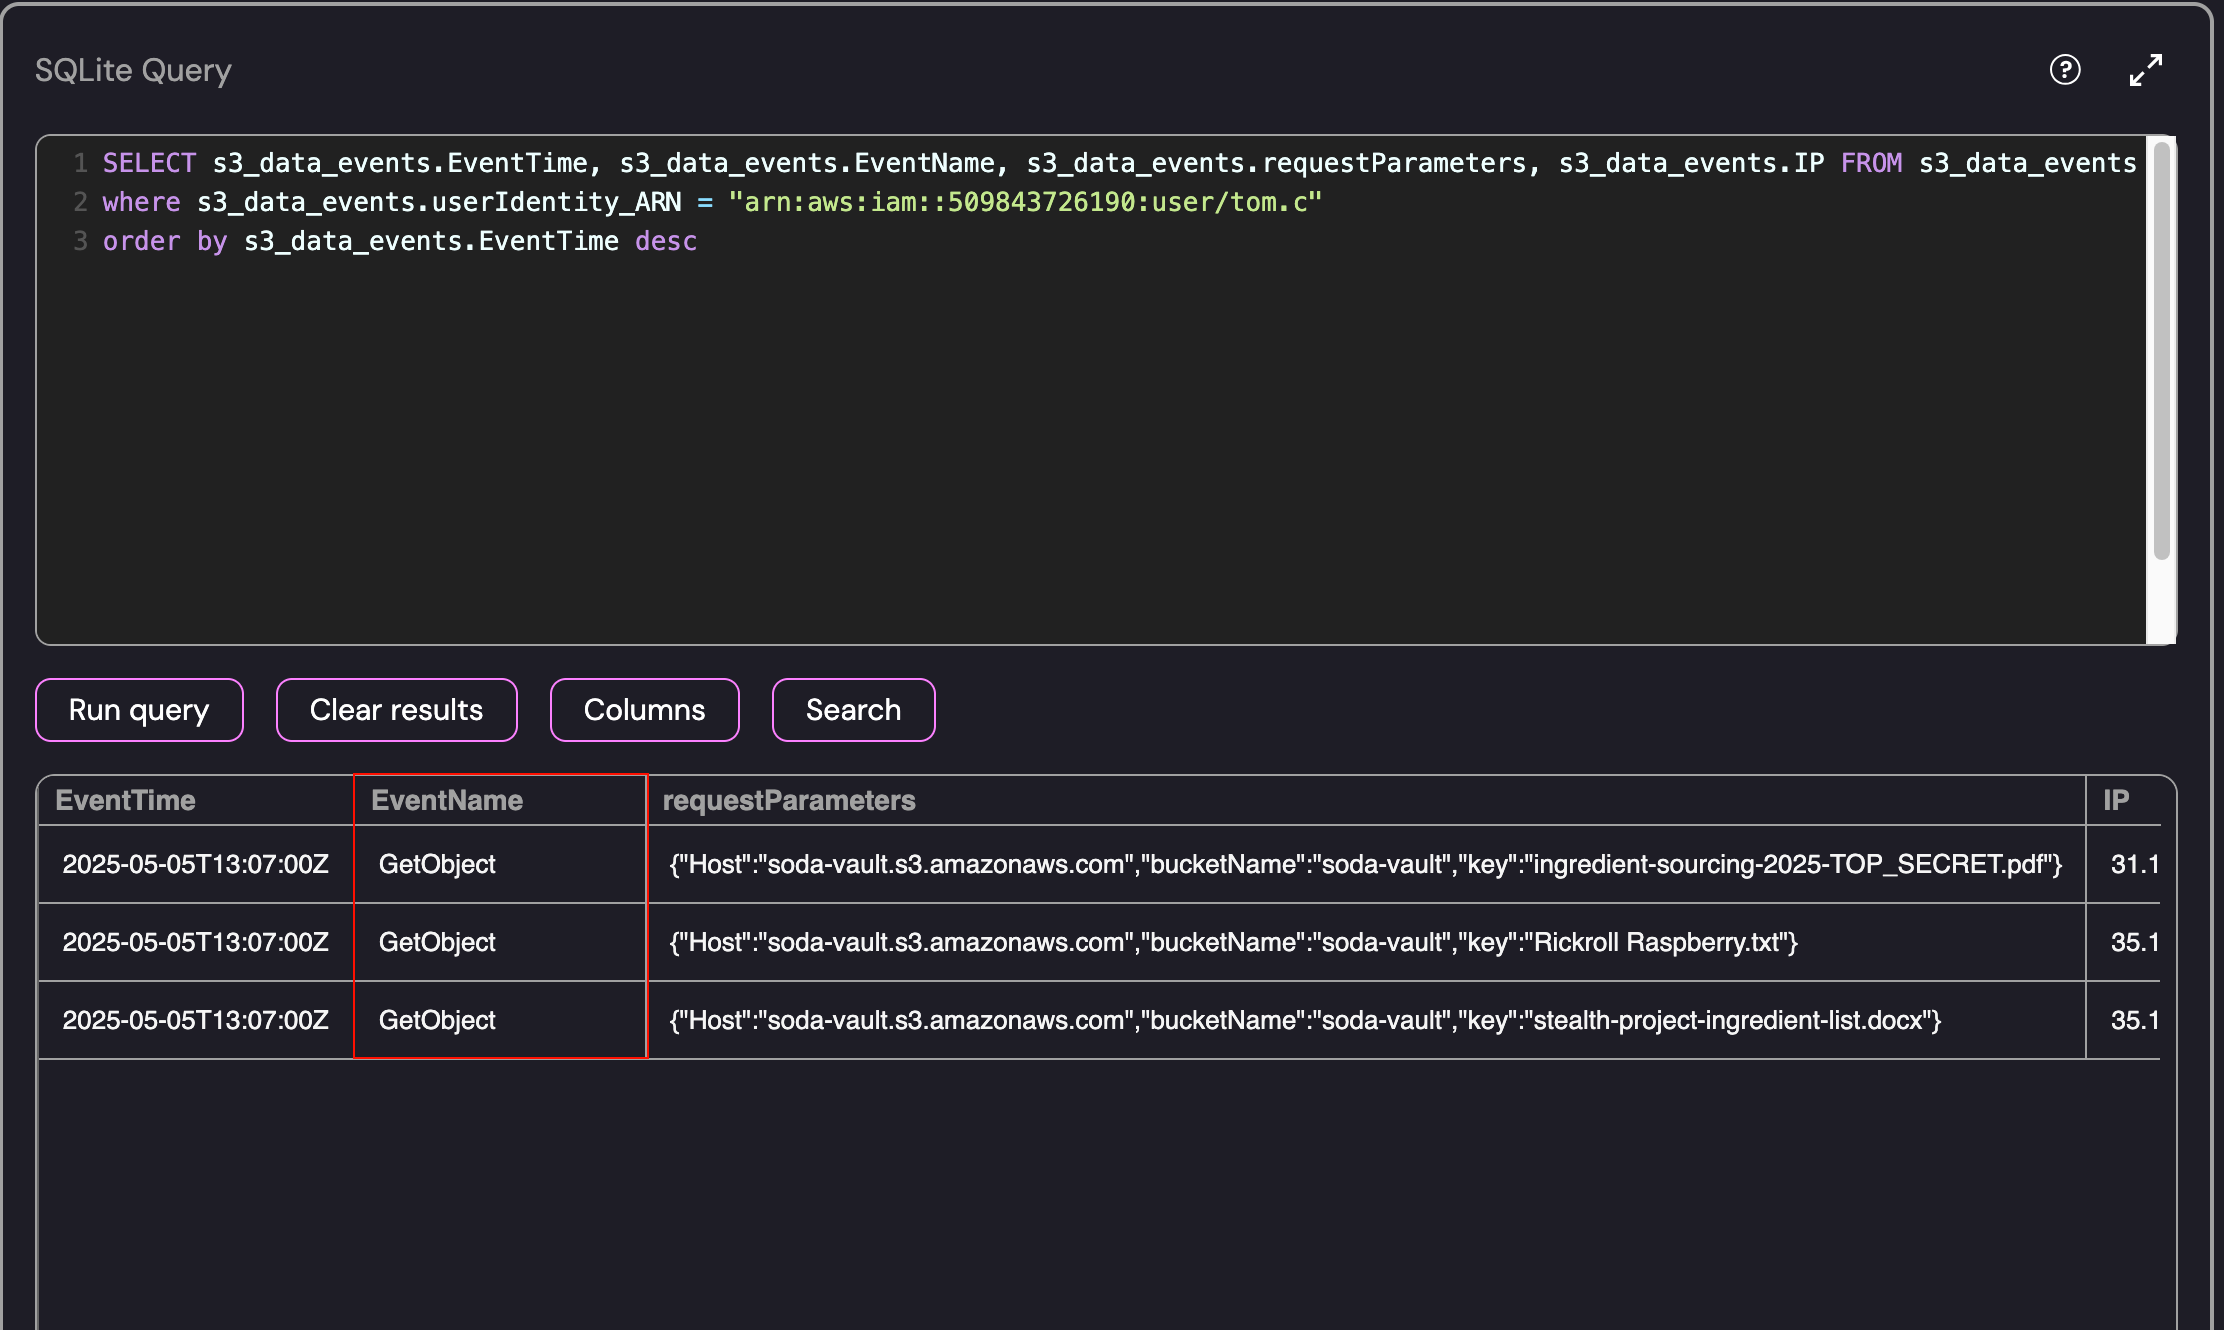The width and height of the screenshot is (2224, 1330).
Task: Click the stealth-project-ingredient-list.docx cell
Action: coord(1305,1020)
